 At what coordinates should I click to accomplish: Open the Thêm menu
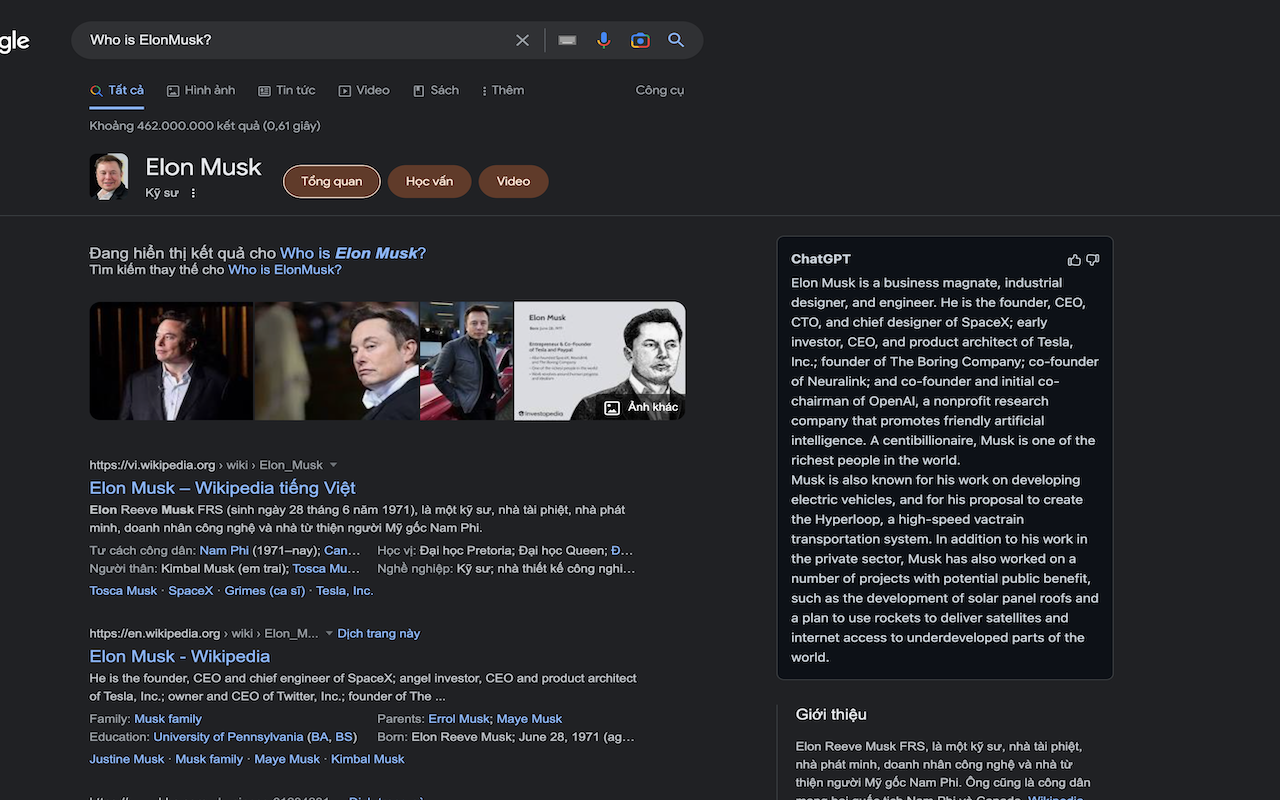(x=502, y=91)
